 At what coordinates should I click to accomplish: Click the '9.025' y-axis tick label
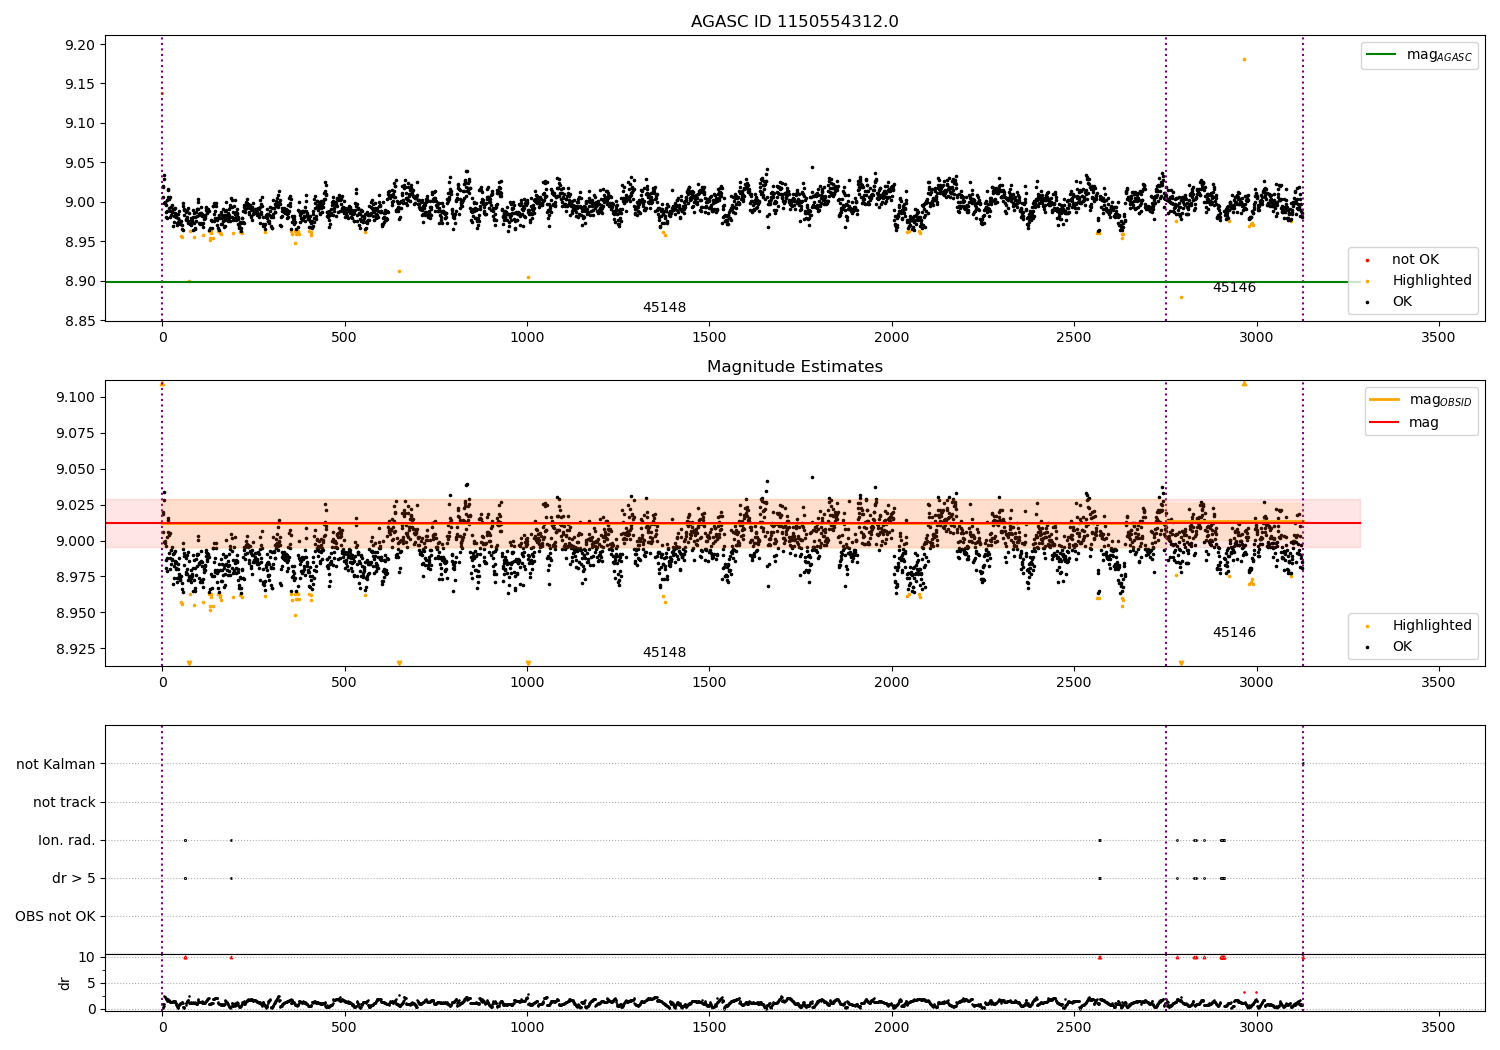pyautogui.click(x=76, y=505)
